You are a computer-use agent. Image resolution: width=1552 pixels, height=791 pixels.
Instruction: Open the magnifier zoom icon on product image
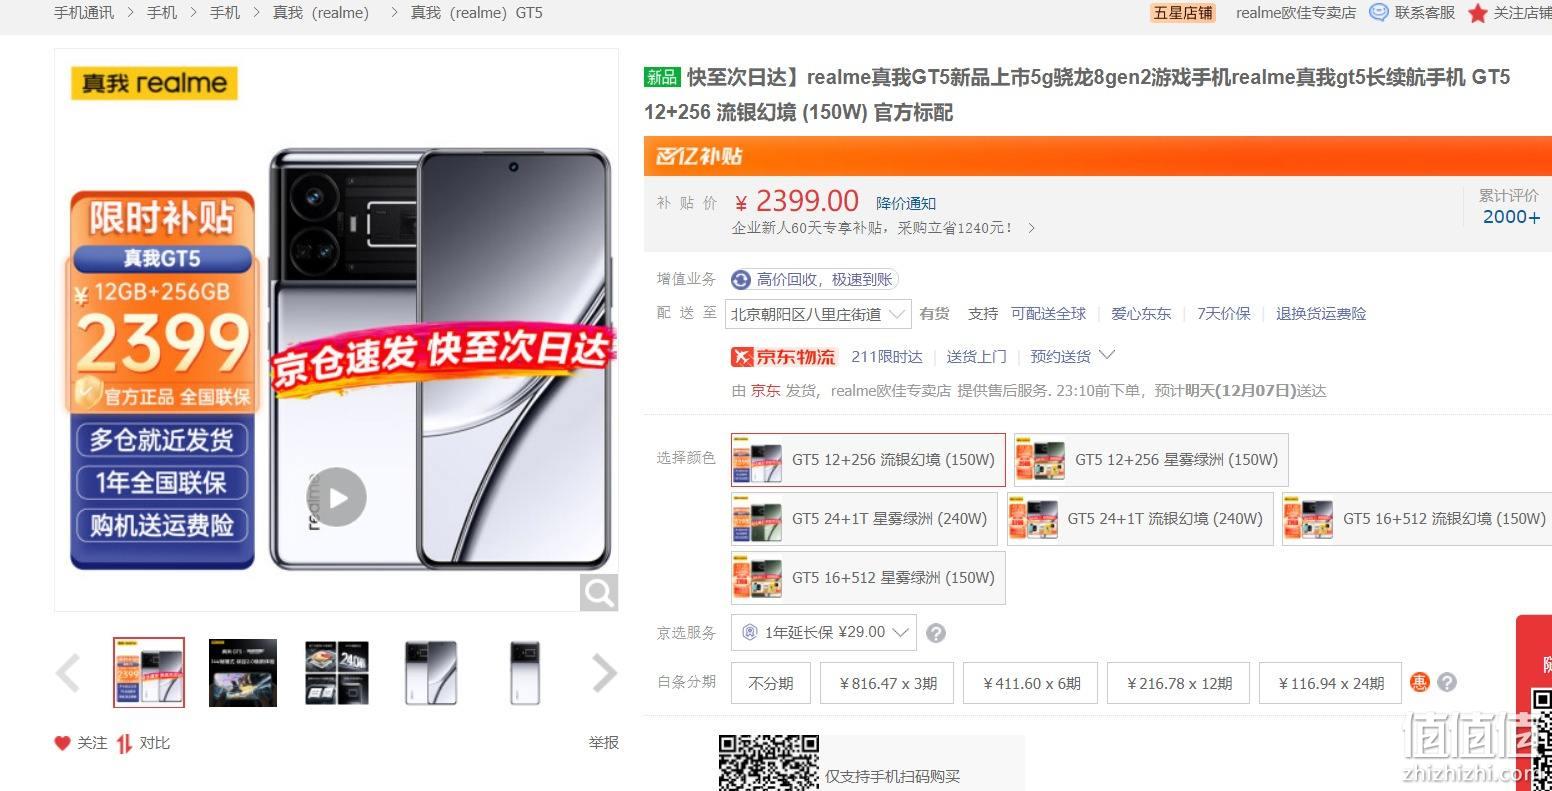click(x=599, y=593)
